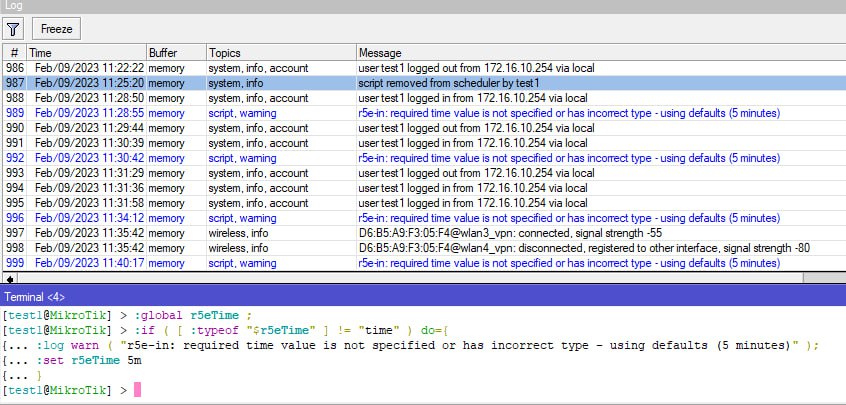846x405 pixels.
Task: Click the Buffer column header
Action: click(176, 53)
